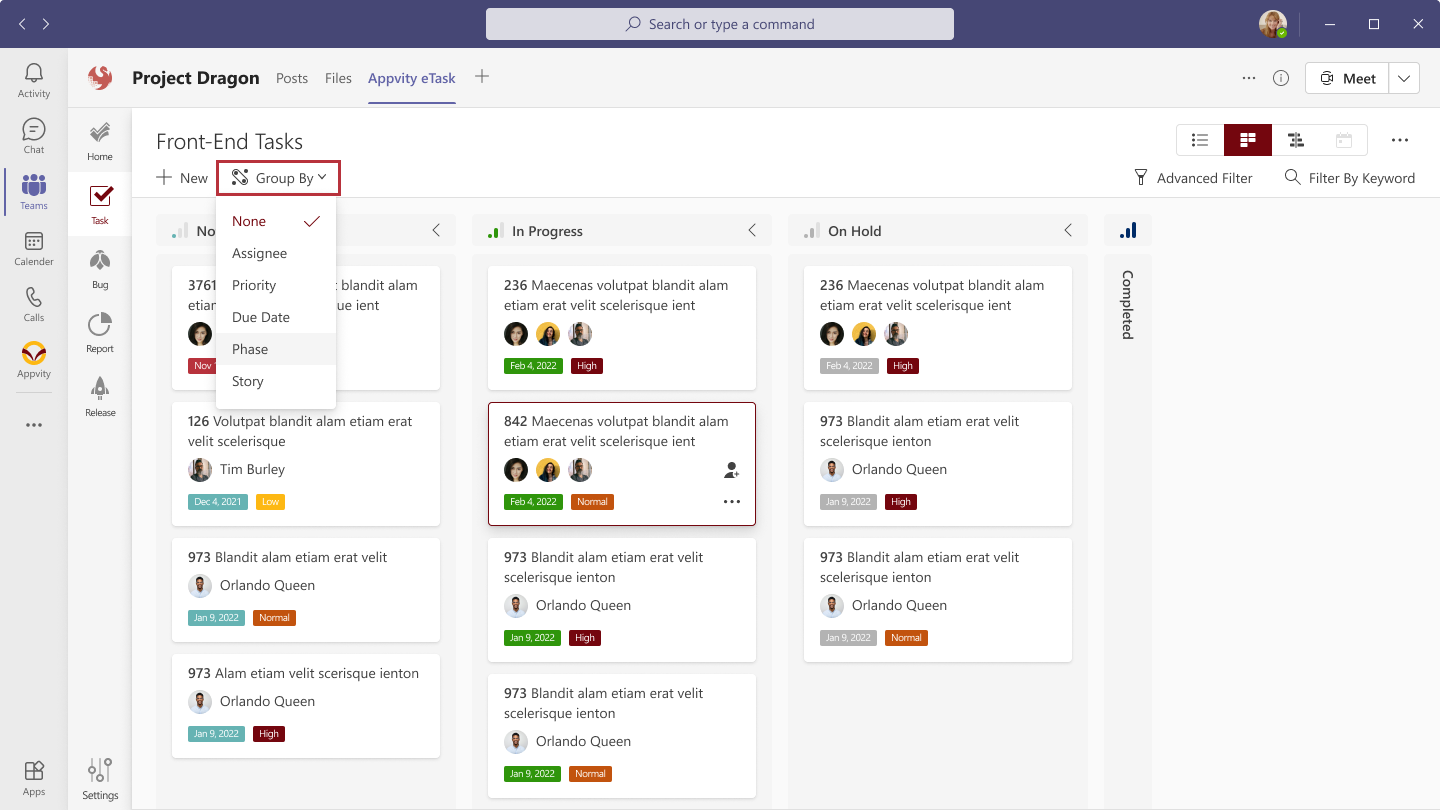Switch to the Posts tab

click(x=292, y=77)
